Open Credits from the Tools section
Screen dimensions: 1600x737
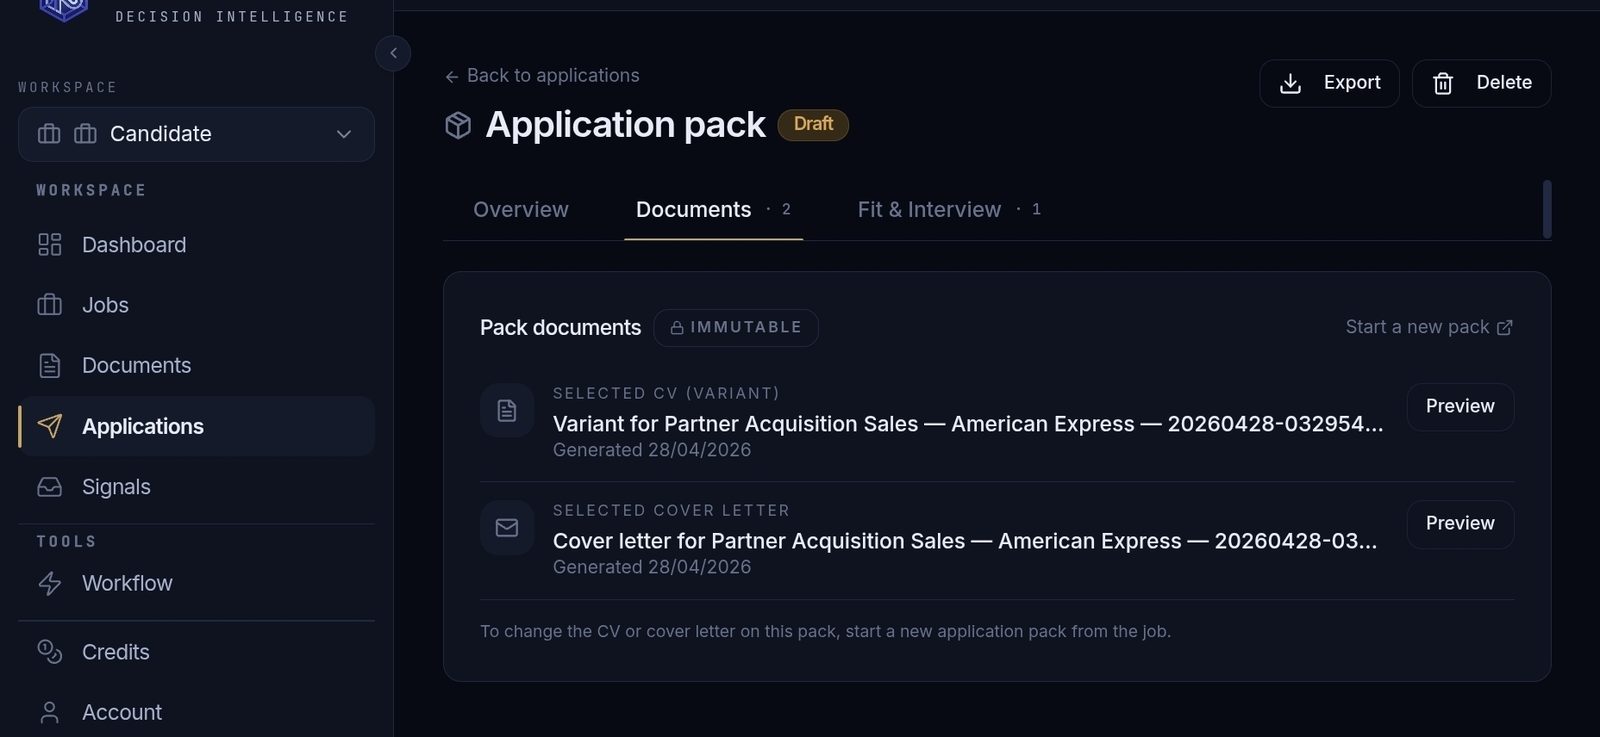[x=116, y=651]
